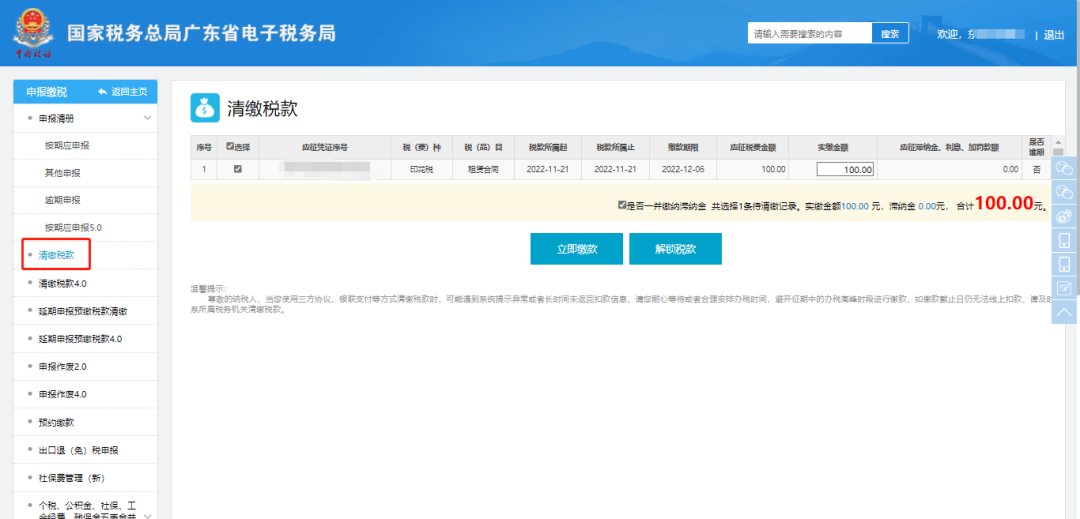Open the Weibo icon in side float bar

[1065, 216]
